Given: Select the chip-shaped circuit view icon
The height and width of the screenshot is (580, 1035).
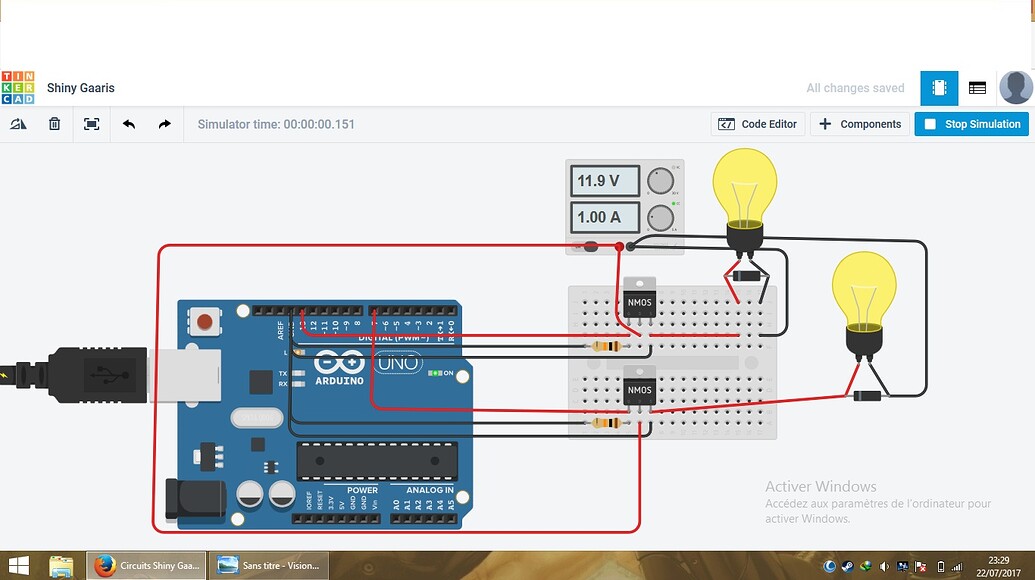Looking at the screenshot, I should tap(938, 87).
